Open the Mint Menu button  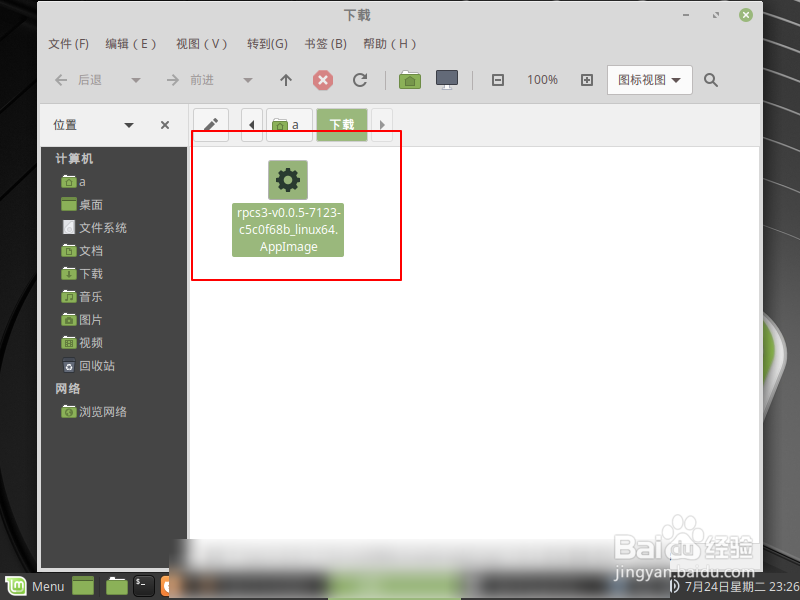35,586
